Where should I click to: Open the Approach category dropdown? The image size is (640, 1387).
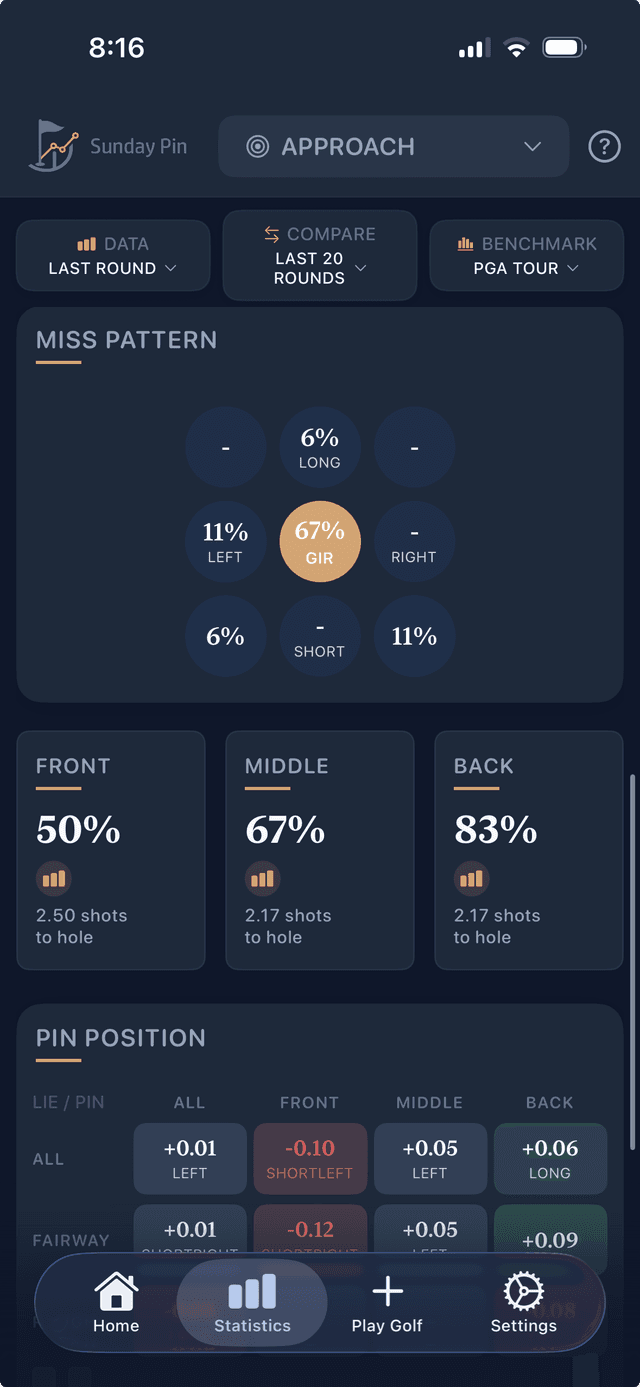tap(393, 147)
